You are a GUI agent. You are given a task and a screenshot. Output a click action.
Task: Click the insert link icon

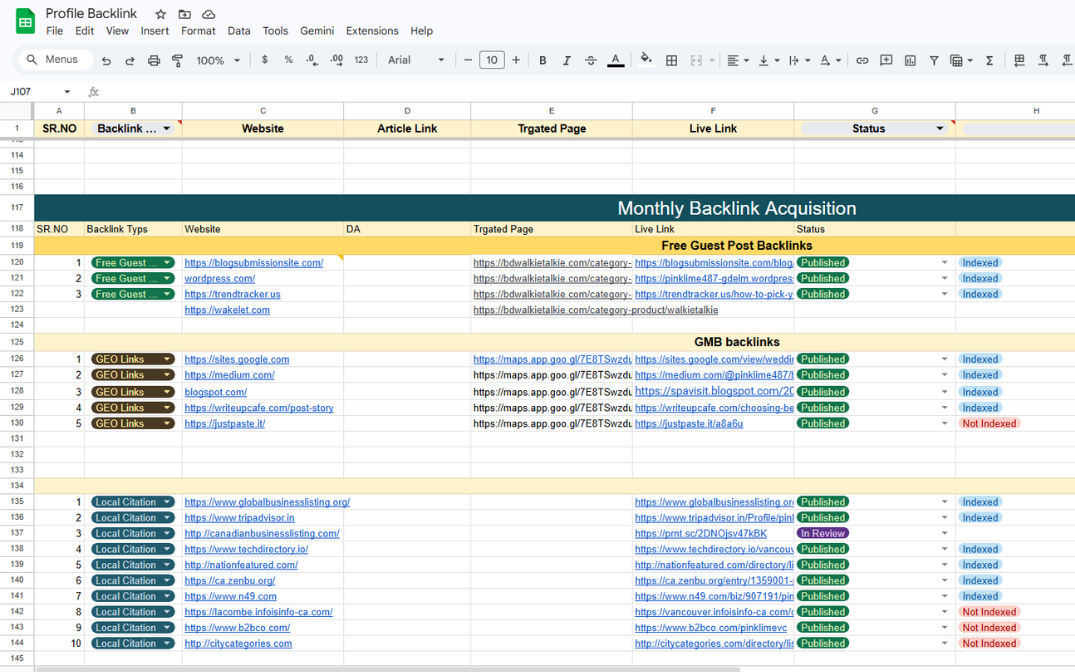tap(862, 61)
